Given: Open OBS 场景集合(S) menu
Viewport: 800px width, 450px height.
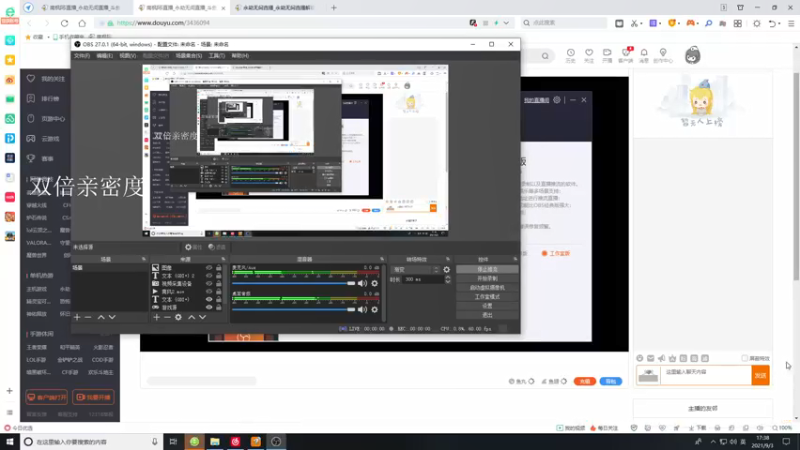Looking at the screenshot, I should coord(189,56).
